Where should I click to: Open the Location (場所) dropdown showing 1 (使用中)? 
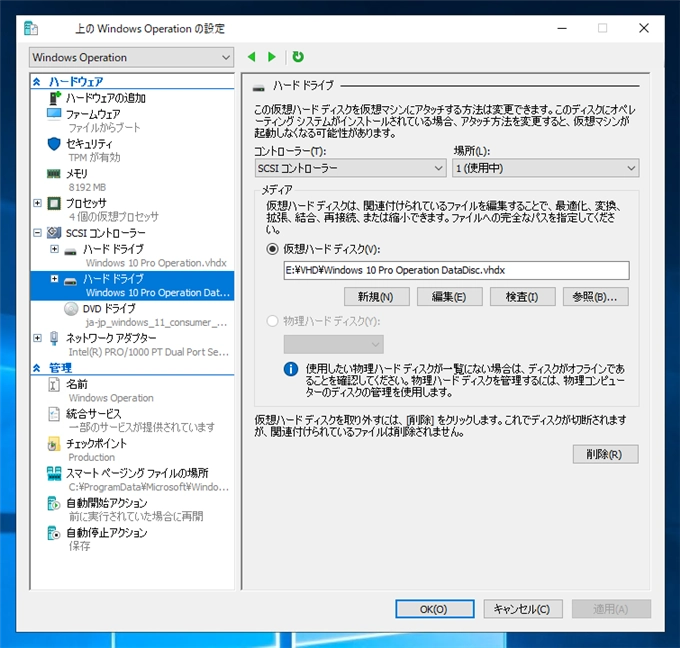(x=546, y=168)
